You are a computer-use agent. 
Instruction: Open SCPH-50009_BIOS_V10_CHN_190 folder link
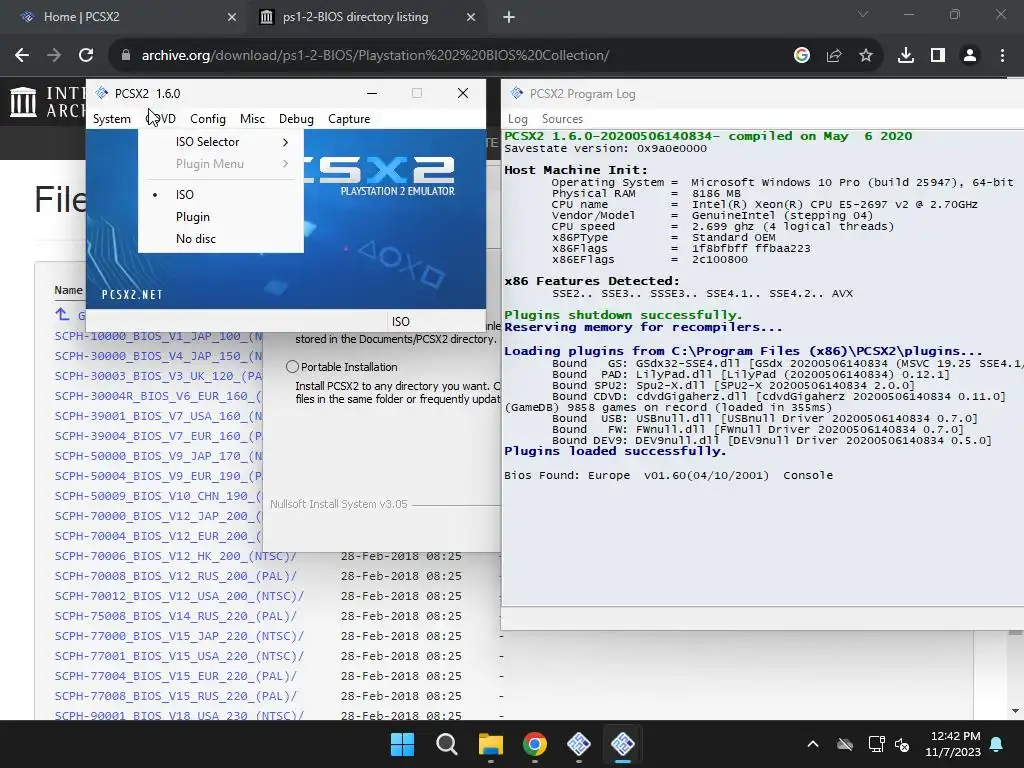click(159, 496)
